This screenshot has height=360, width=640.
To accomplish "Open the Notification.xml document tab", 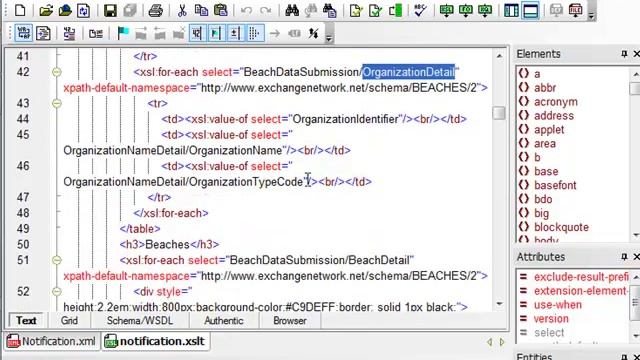I will click(52, 341).
